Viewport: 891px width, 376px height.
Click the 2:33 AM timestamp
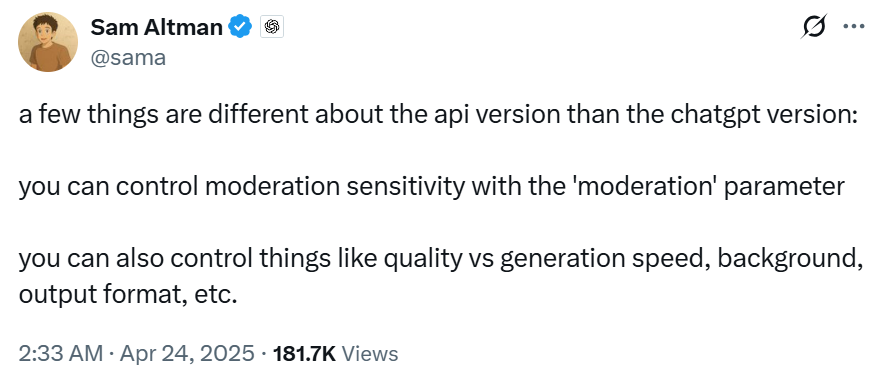(x=61, y=354)
